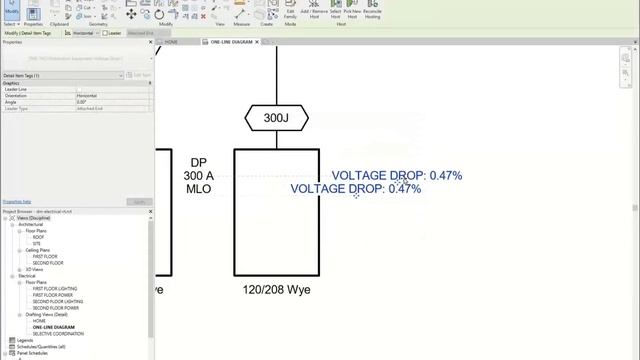Image resolution: width=640 pixels, height=360 pixels.
Task: Select the Rotate tool icon
Action: pyautogui.click(x=159, y=15)
